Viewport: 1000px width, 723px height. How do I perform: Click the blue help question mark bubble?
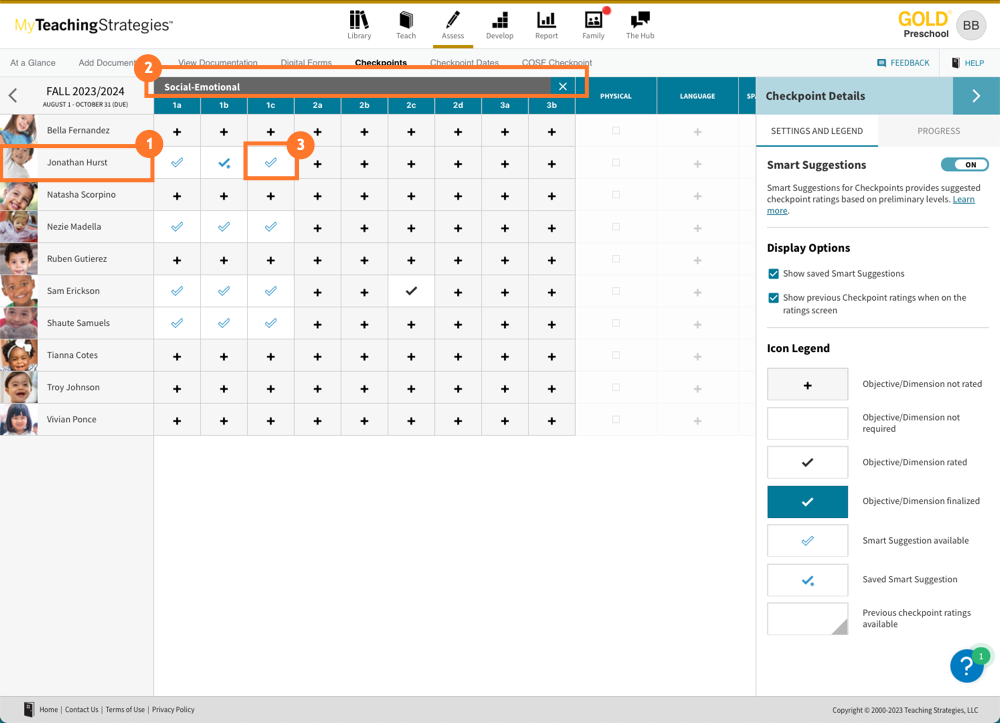coord(967,665)
